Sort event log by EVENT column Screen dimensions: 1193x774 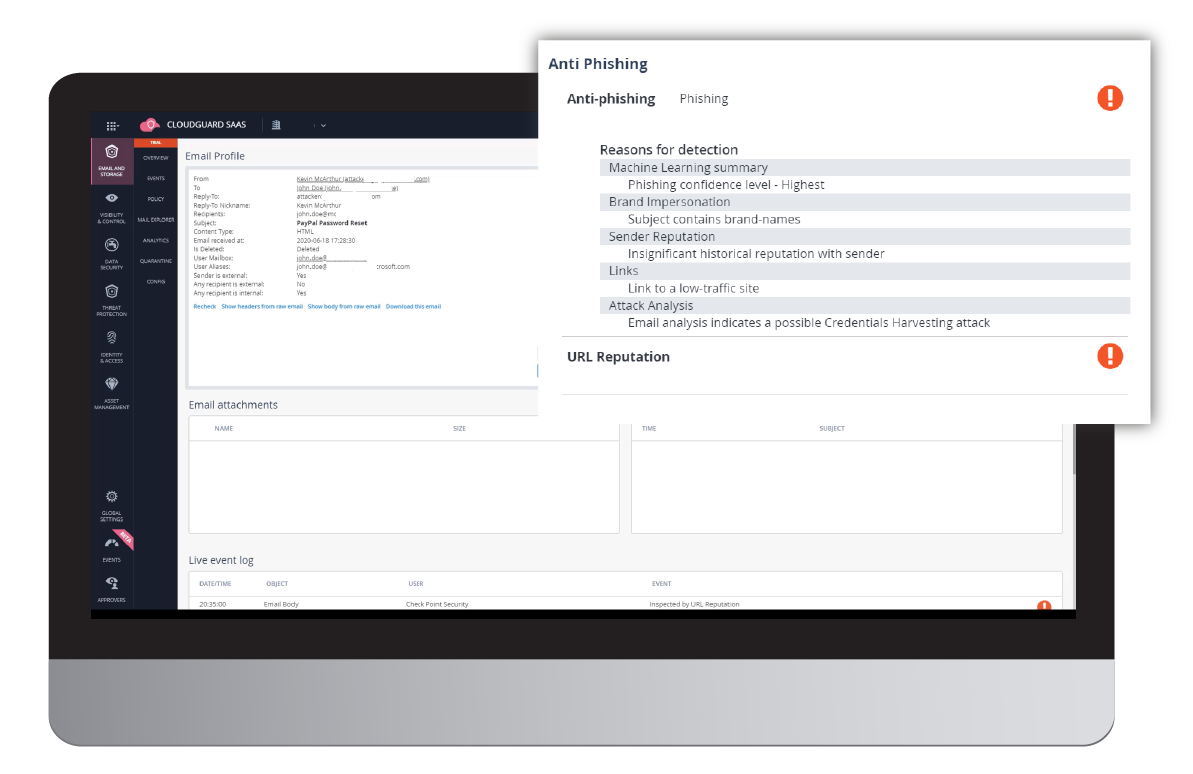[x=661, y=584]
